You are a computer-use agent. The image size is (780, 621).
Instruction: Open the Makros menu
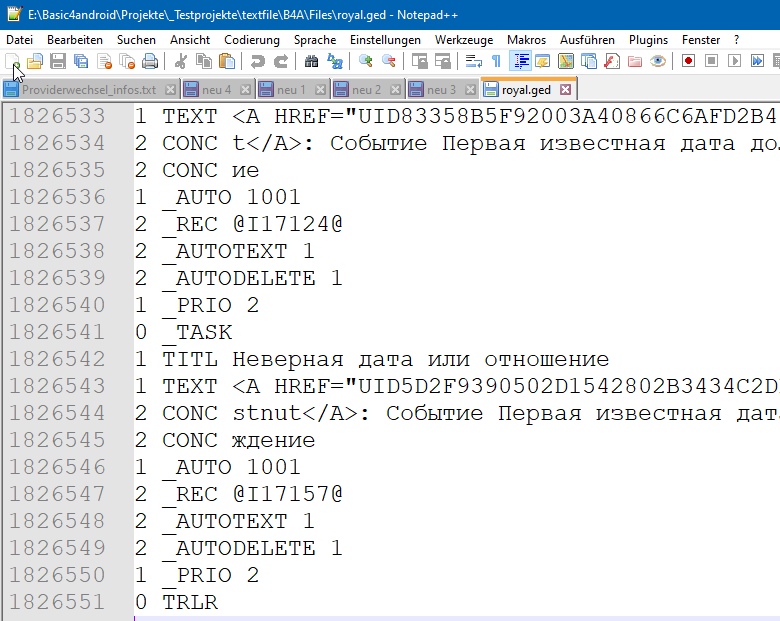tap(527, 40)
